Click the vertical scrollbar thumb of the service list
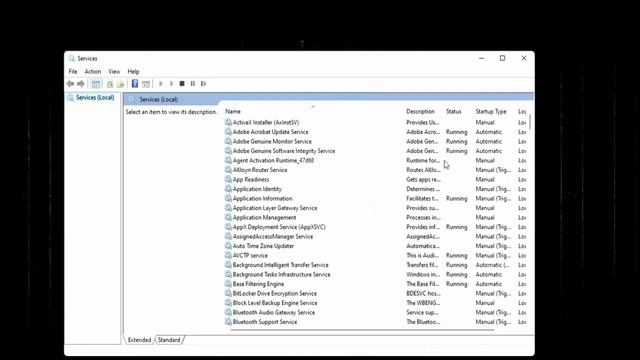This screenshot has height=360, width=640. pos(530,122)
